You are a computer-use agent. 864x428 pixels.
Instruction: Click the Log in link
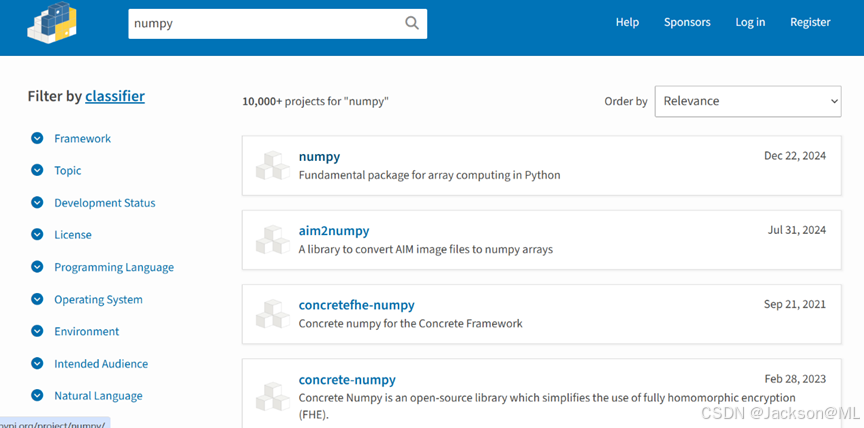point(750,22)
